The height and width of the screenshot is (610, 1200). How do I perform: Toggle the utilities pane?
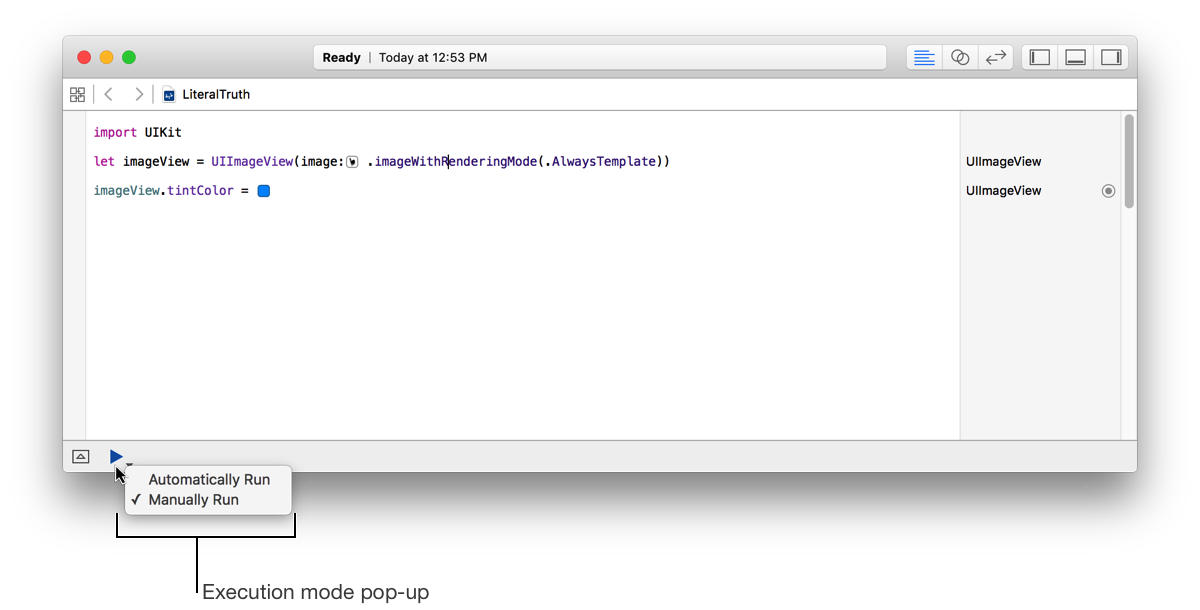[1111, 58]
